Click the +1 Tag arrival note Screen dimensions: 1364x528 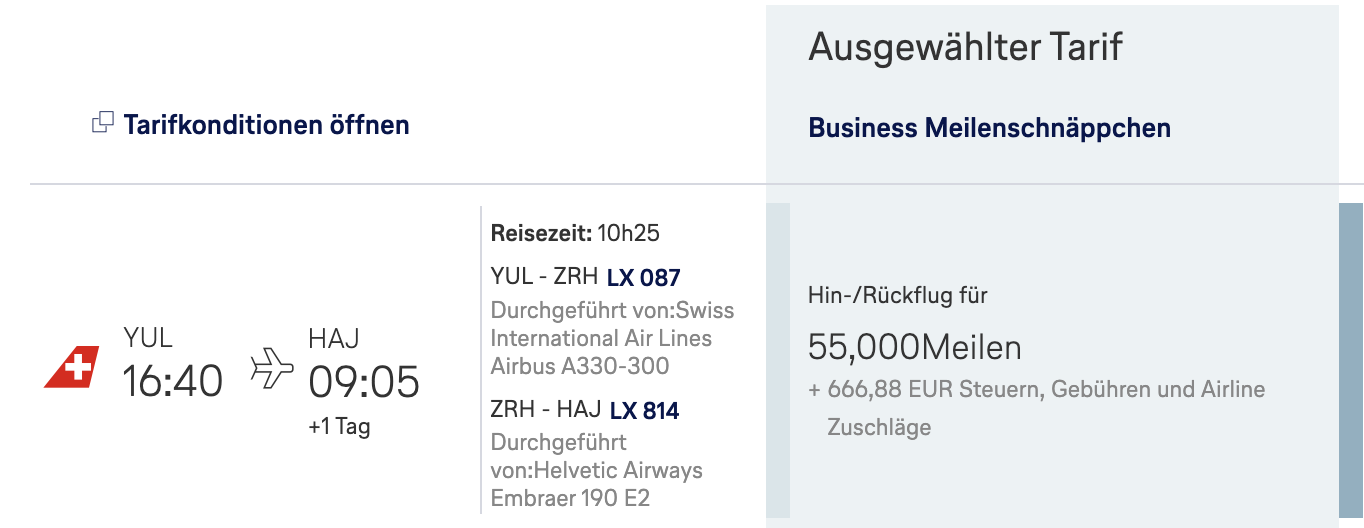pyautogui.click(x=339, y=427)
